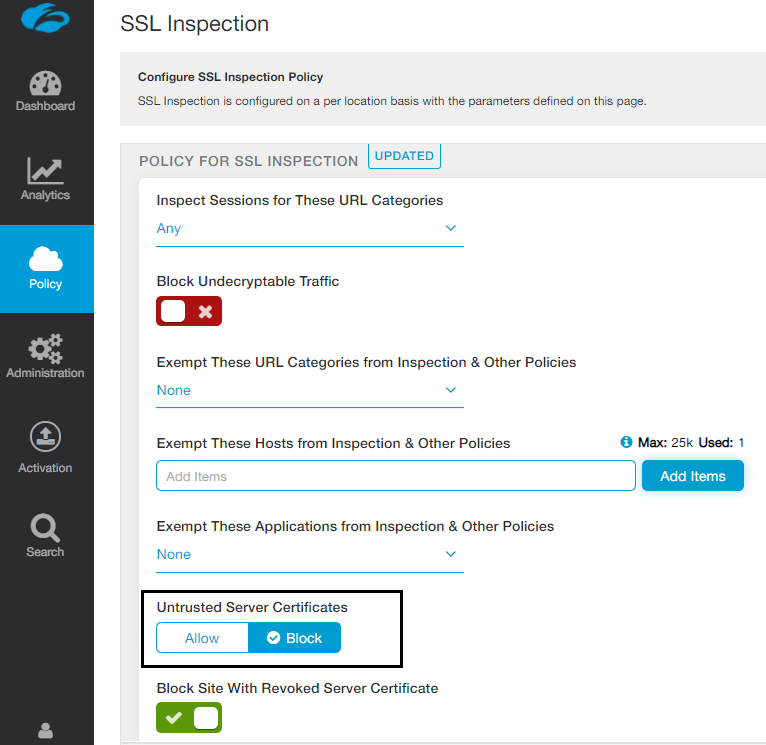The image size is (766, 745).
Task: Open the Search magnifier icon
Action: 45,527
